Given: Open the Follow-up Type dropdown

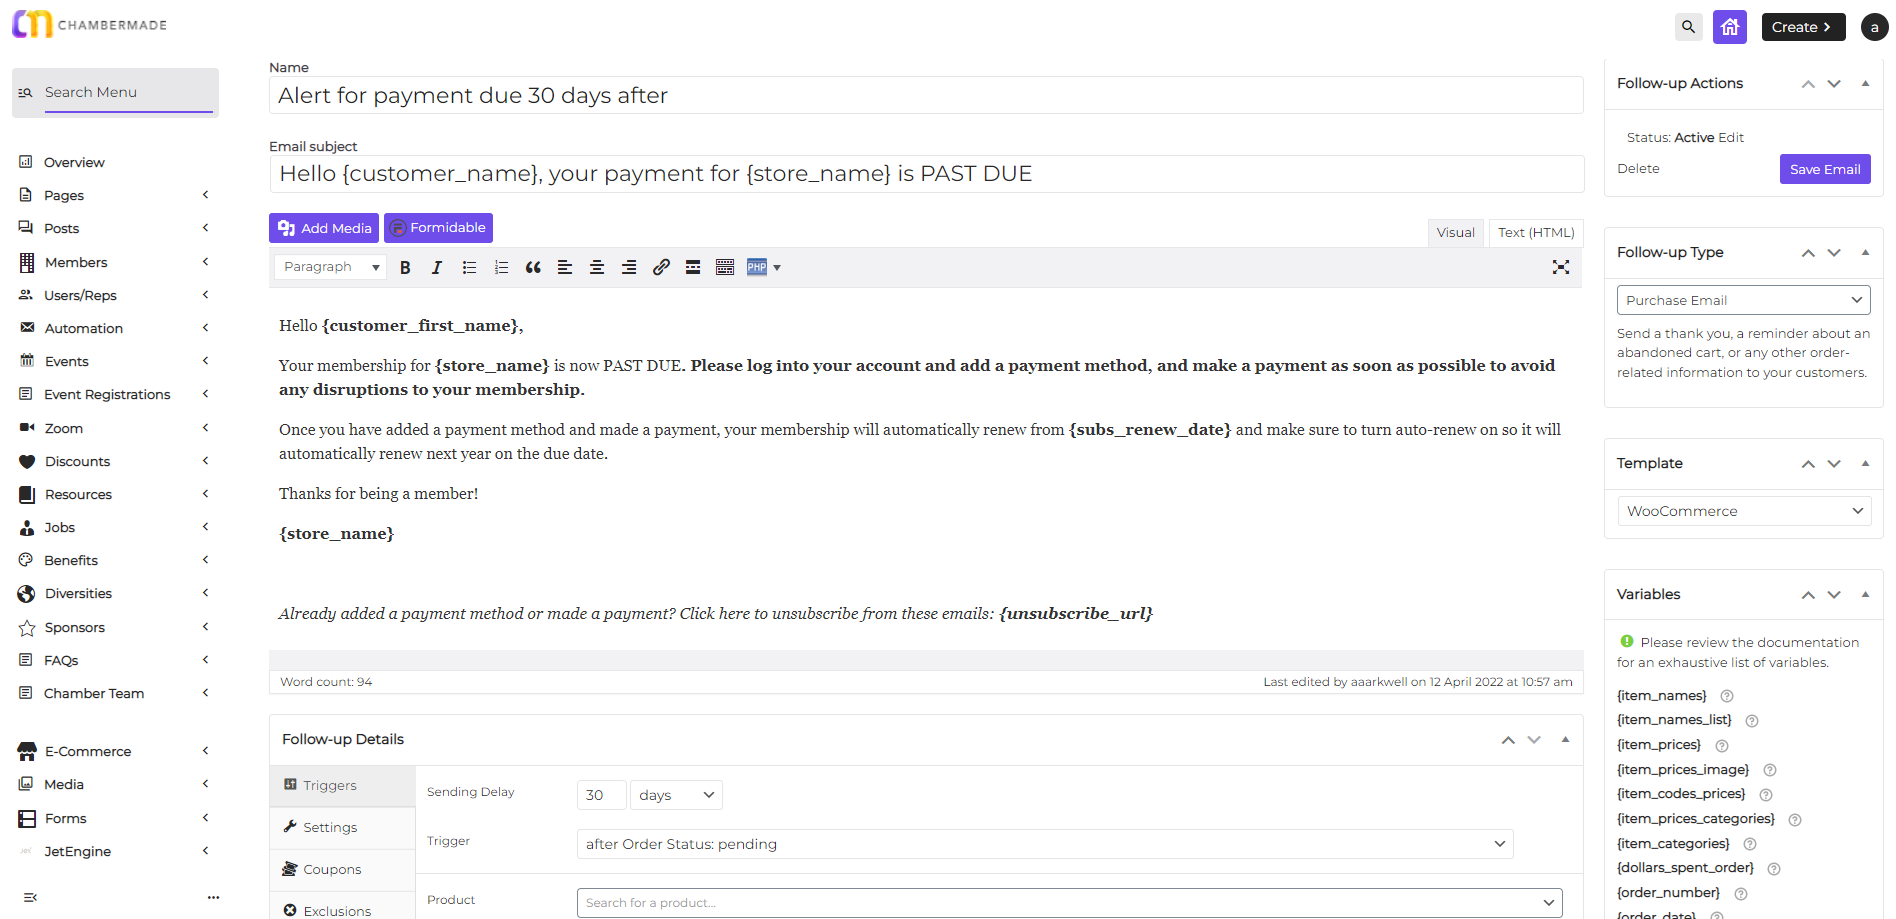Looking at the screenshot, I should [1743, 300].
